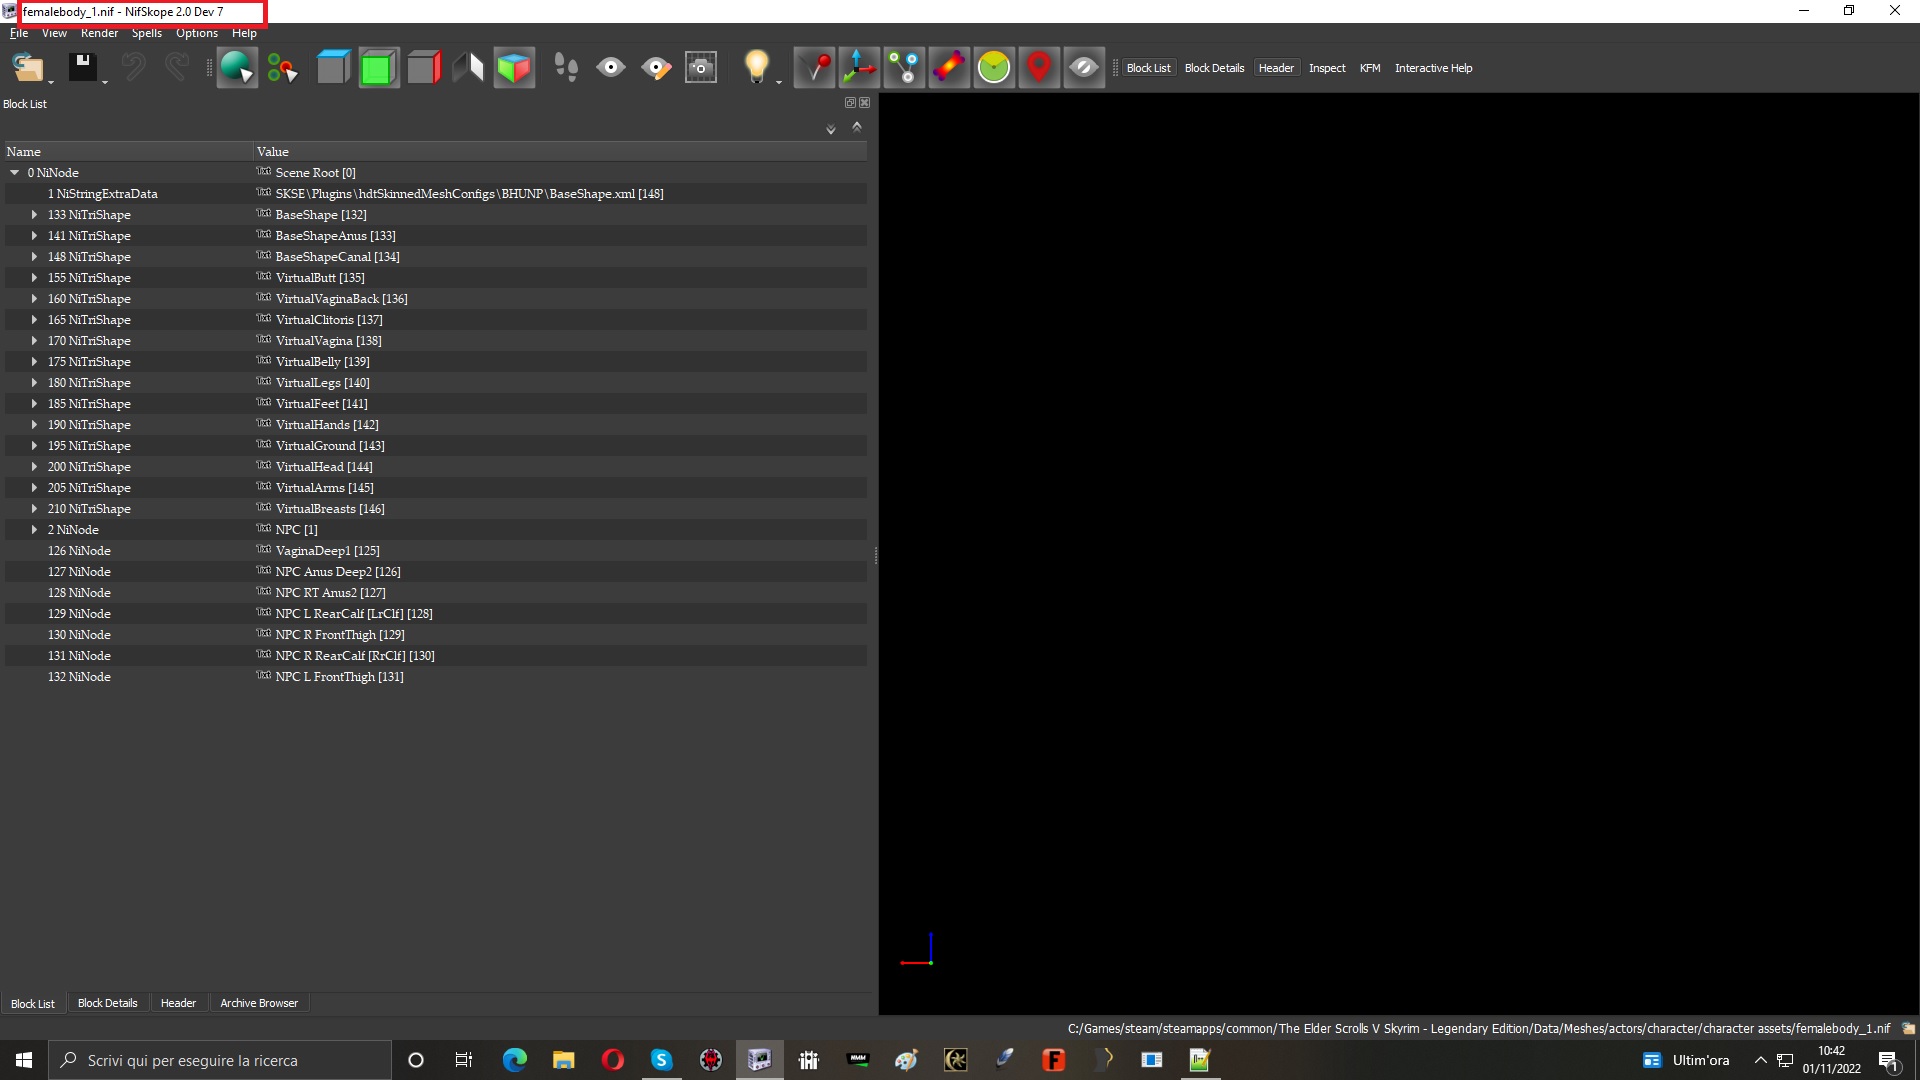The width and height of the screenshot is (1920, 1080).
Task: Open the Render menu
Action: [99, 33]
